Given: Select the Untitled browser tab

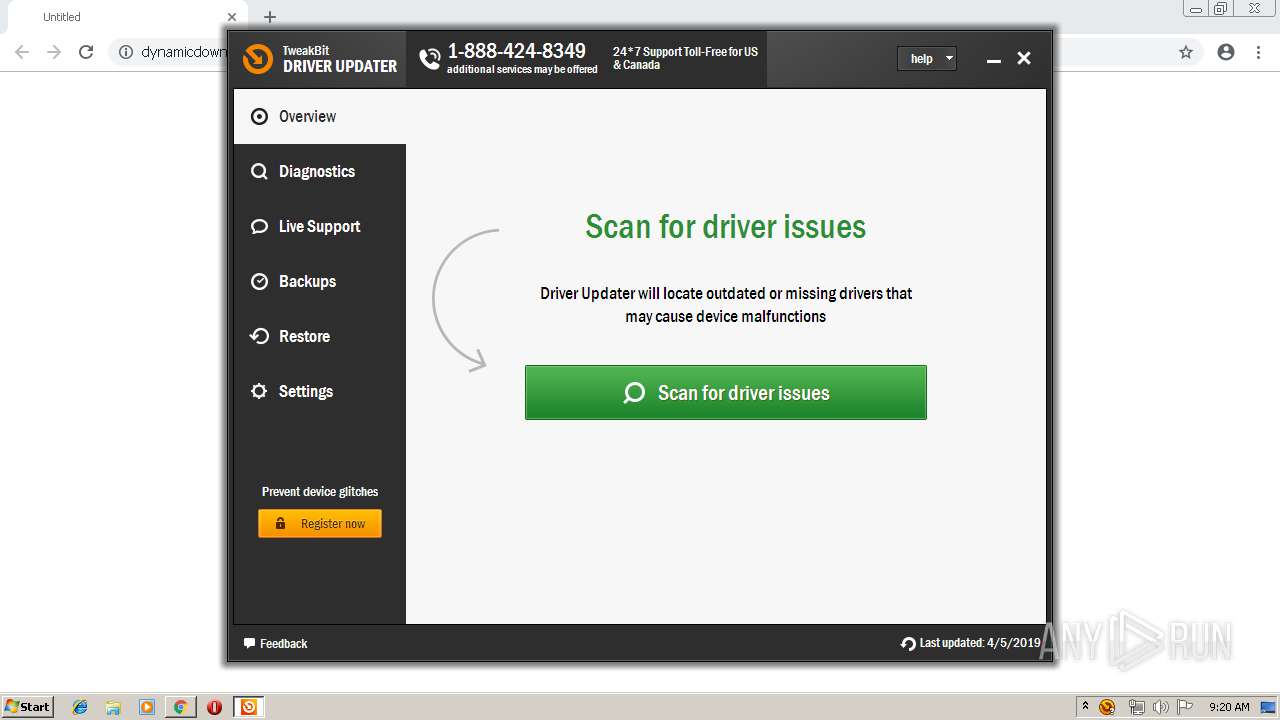Looking at the screenshot, I should (125, 17).
